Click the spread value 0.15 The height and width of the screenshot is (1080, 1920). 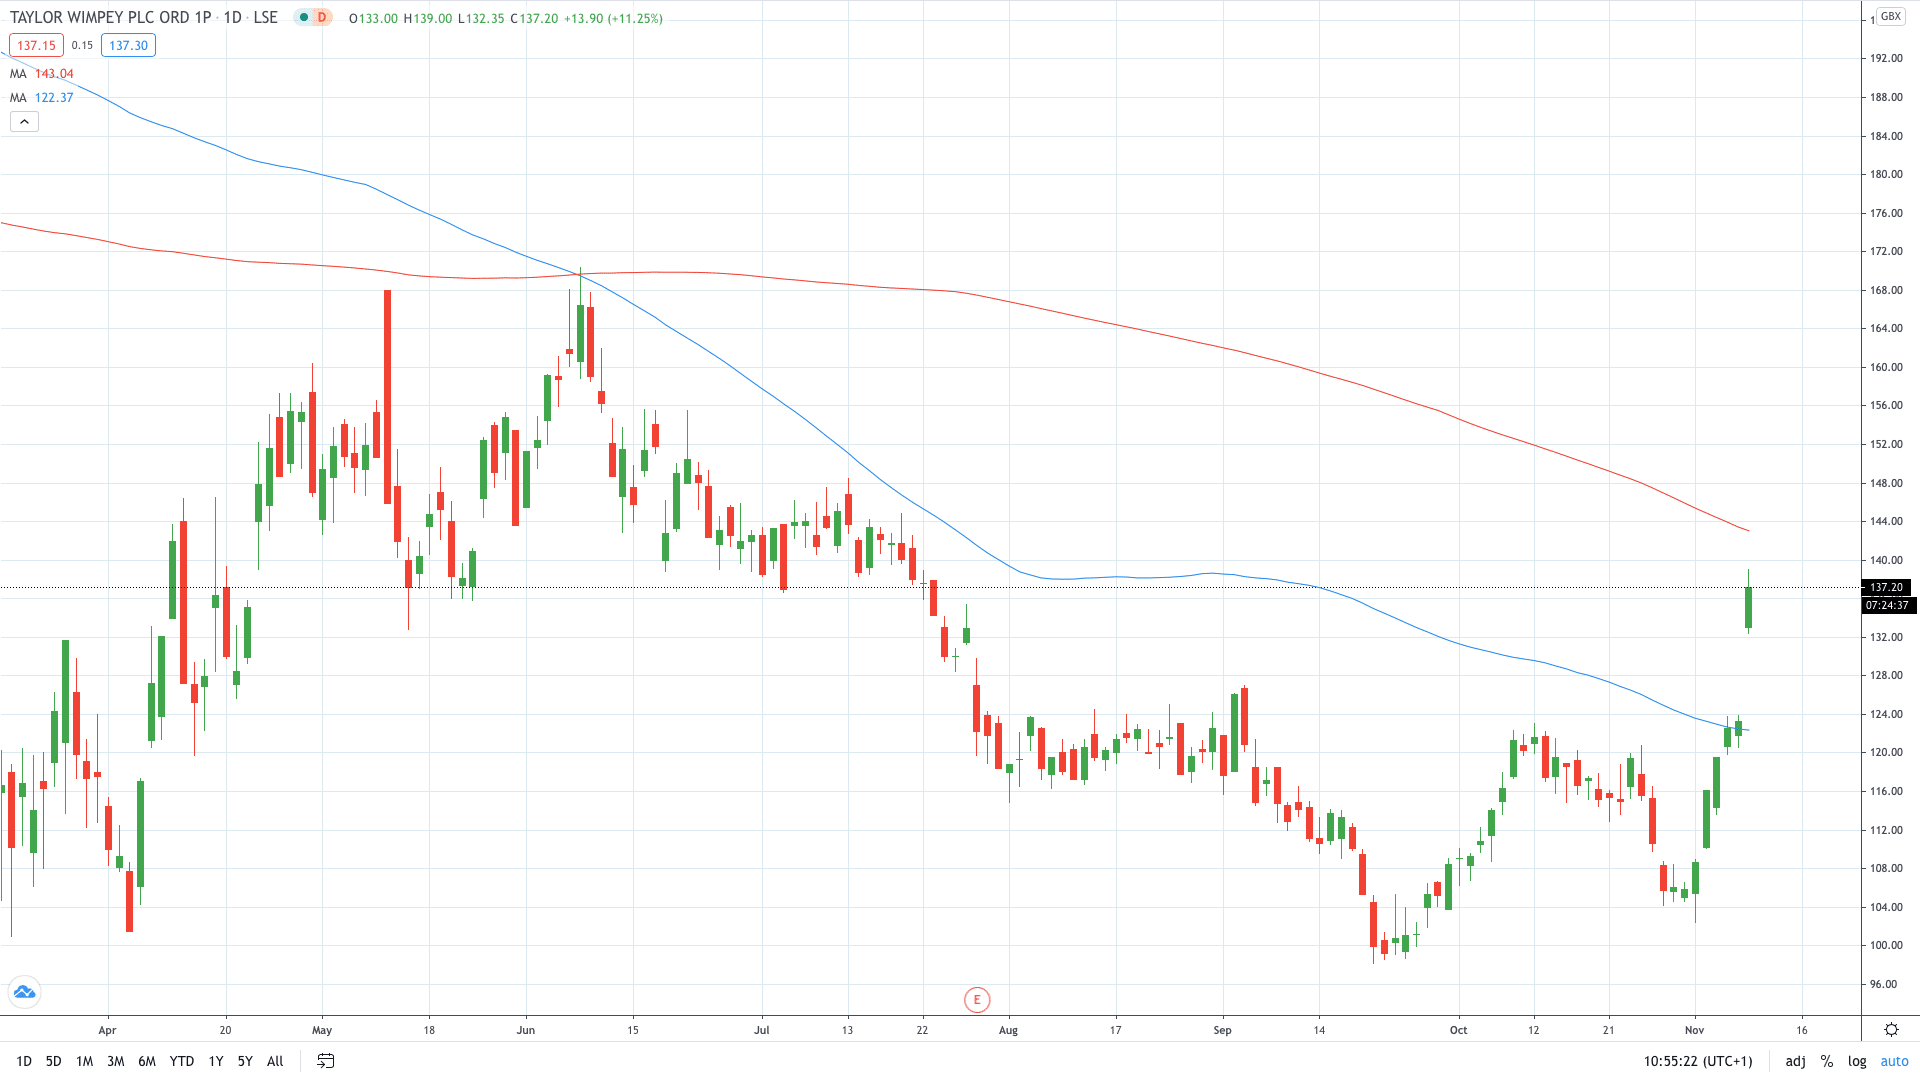pyautogui.click(x=82, y=45)
